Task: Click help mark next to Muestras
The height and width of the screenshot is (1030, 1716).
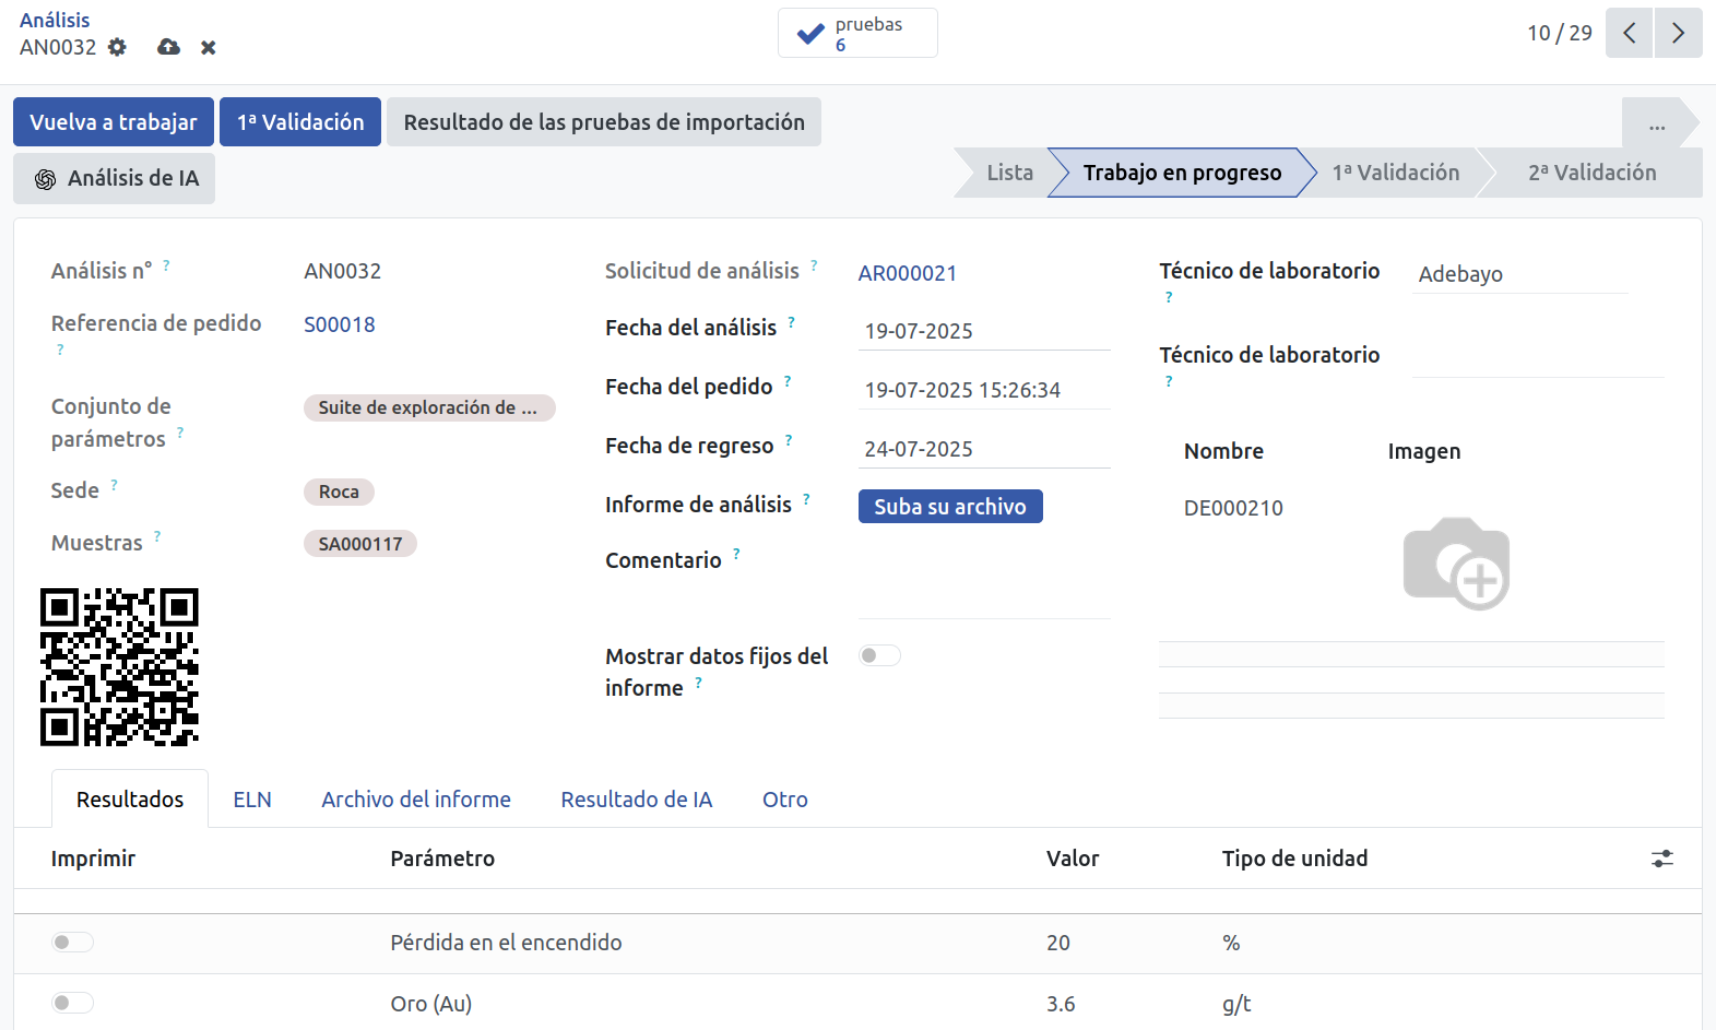Action: [157, 537]
